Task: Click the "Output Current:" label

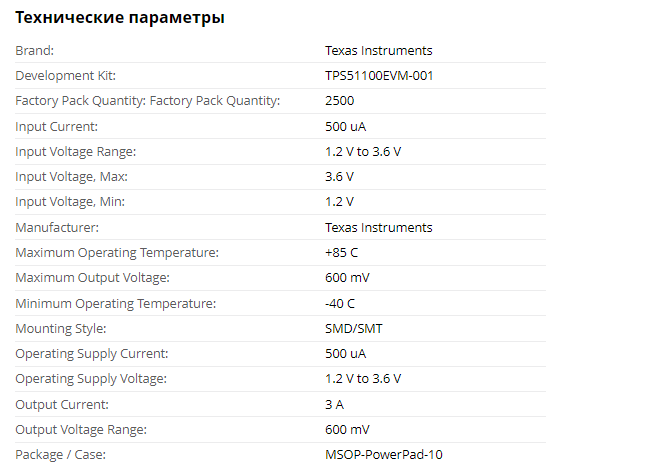Action: point(62,405)
